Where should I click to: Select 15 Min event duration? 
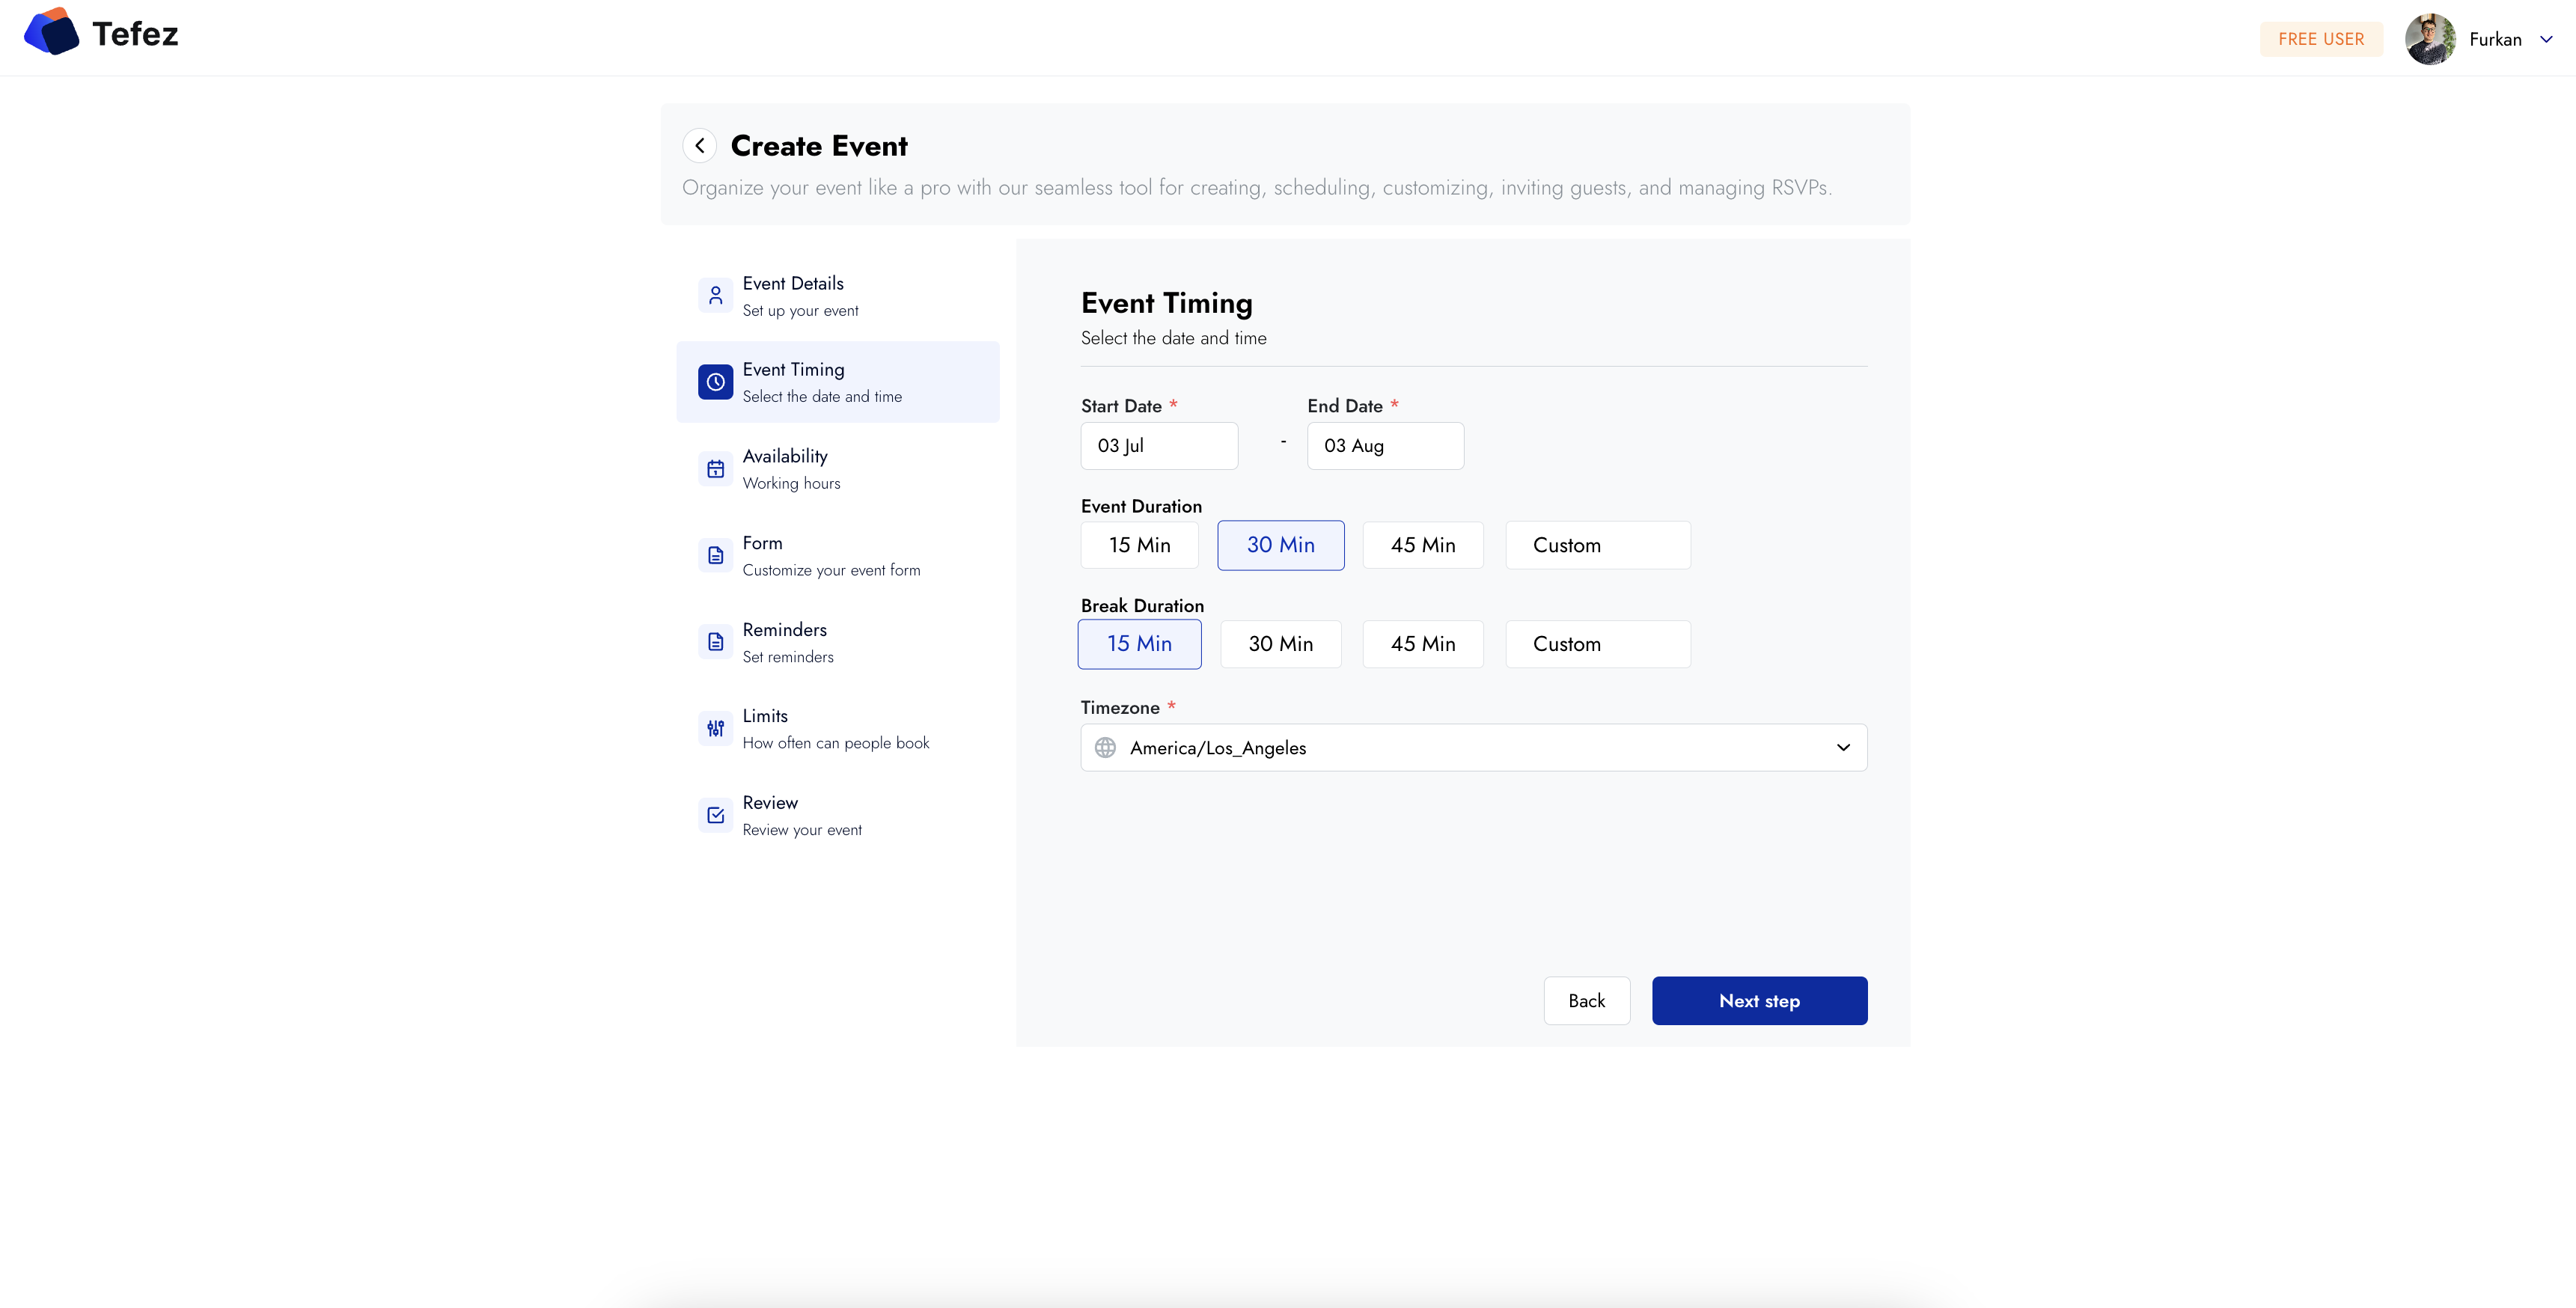pyautogui.click(x=1139, y=545)
